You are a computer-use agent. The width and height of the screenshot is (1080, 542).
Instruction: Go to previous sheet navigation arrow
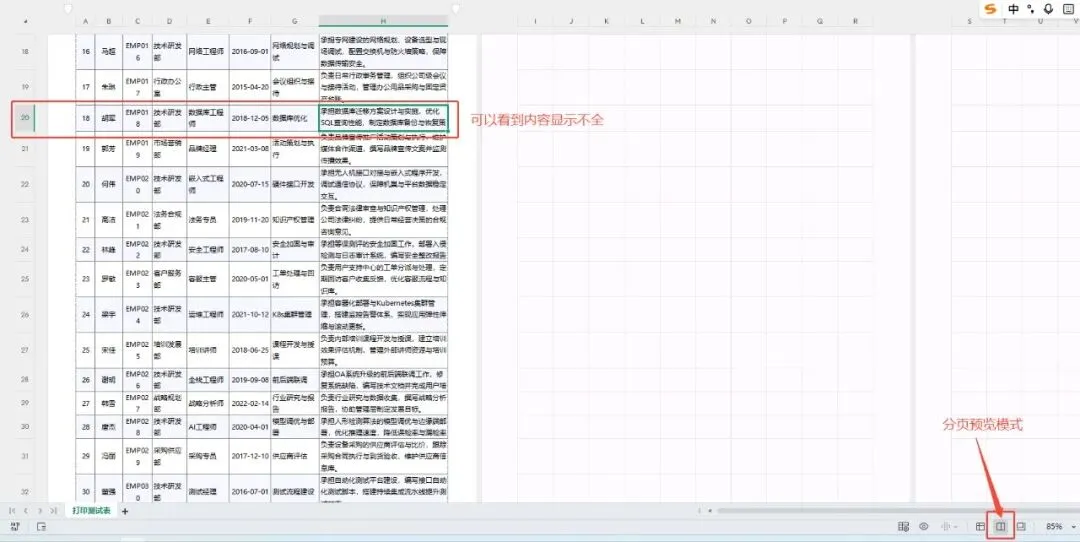[x=26, y=511]
